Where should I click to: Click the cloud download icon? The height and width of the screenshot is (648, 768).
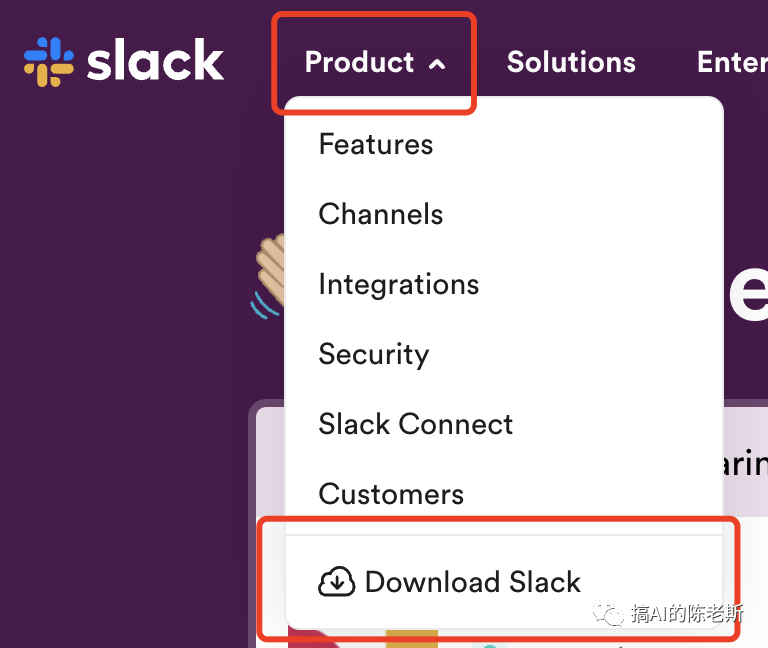(336, 581)
